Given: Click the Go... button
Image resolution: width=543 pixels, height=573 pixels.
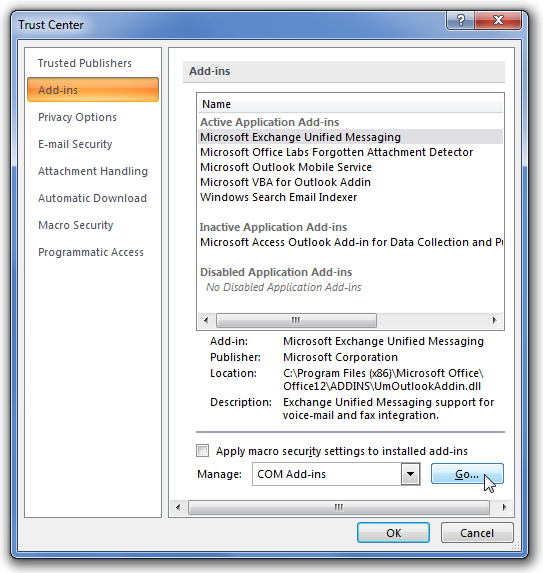Looking at the screenshot, I should (467, 474).
